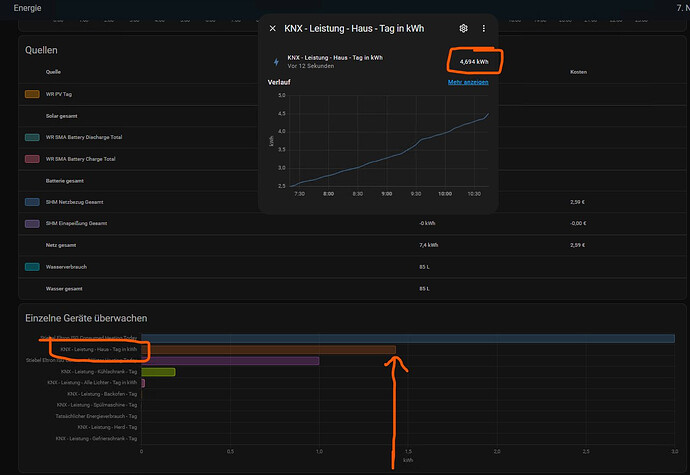The width and height of the screenshot is (690, 475).
Task: Close the KNX Leistung Haus dialog
Action: click(273, 29)
